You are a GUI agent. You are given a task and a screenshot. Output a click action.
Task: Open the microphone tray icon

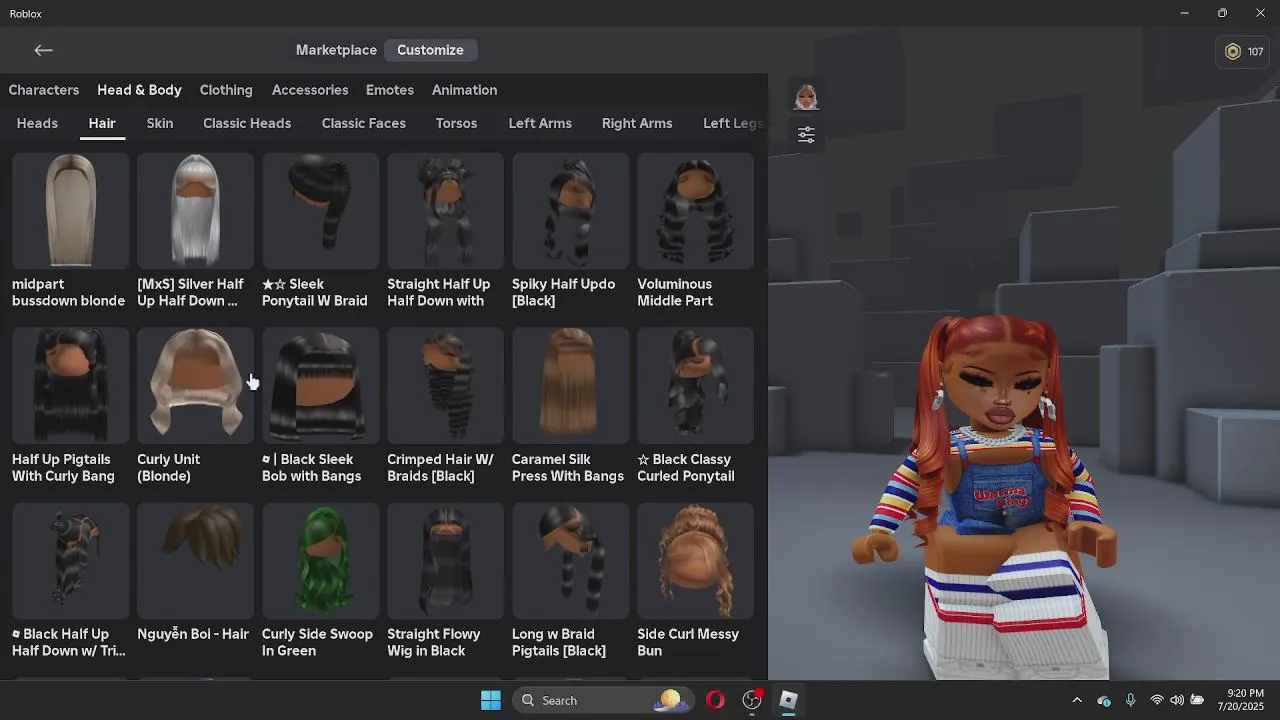(x=1131, y=700)
